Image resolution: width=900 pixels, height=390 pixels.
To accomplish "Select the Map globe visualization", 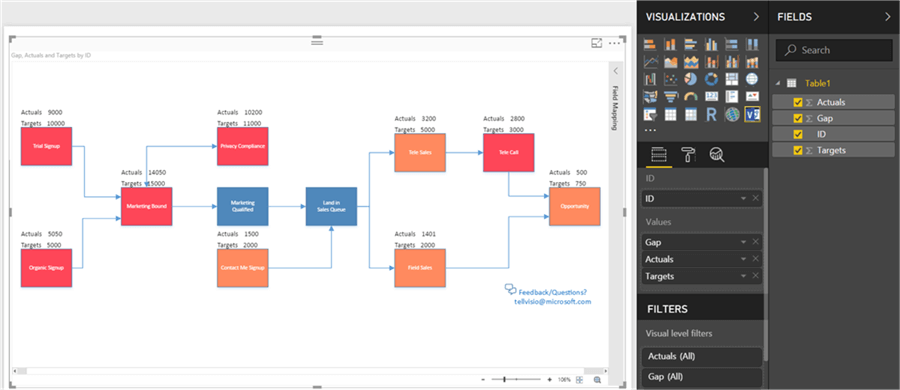I will [x=752, y=79].
